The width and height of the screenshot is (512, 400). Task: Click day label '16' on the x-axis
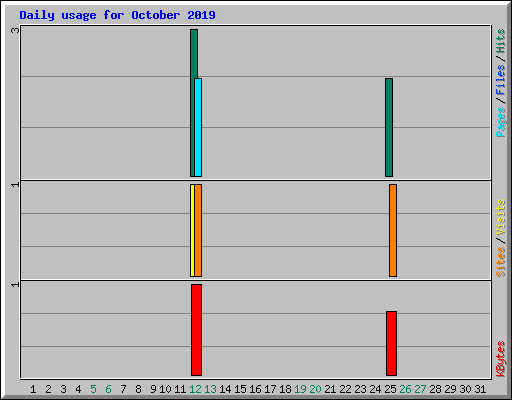(x=255, y=389)
